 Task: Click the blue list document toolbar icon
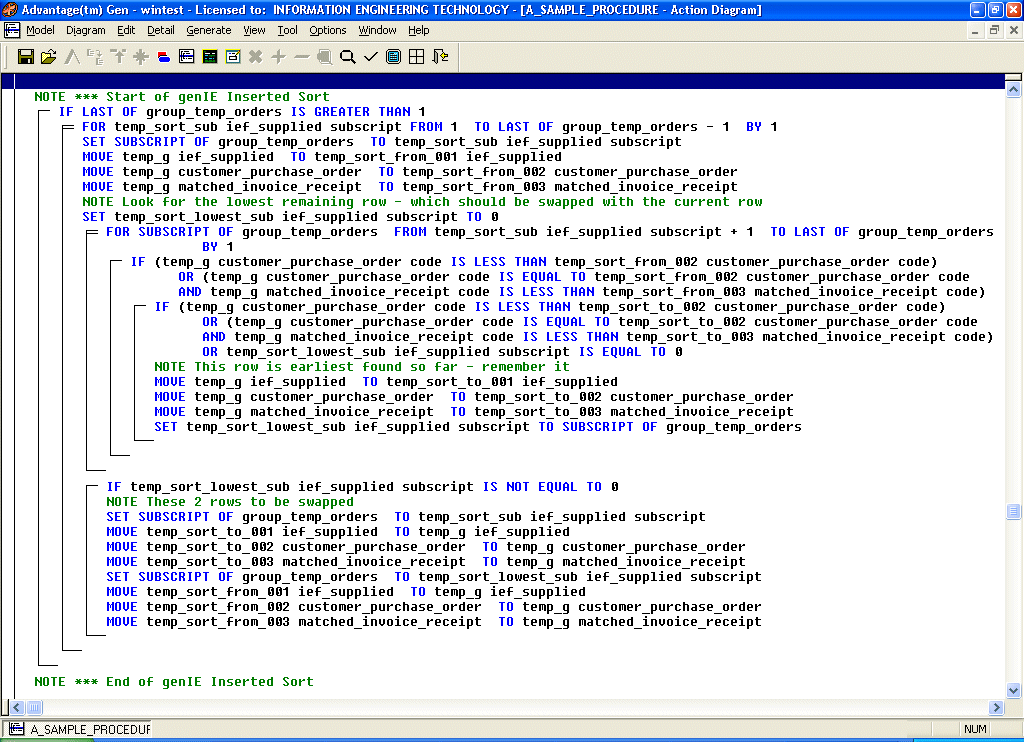pos(393,57)
